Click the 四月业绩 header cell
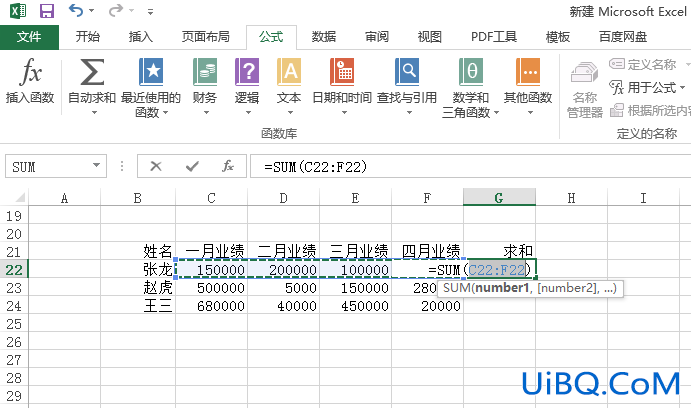This screenshot has width=691, height=408. tap(427, 252)
